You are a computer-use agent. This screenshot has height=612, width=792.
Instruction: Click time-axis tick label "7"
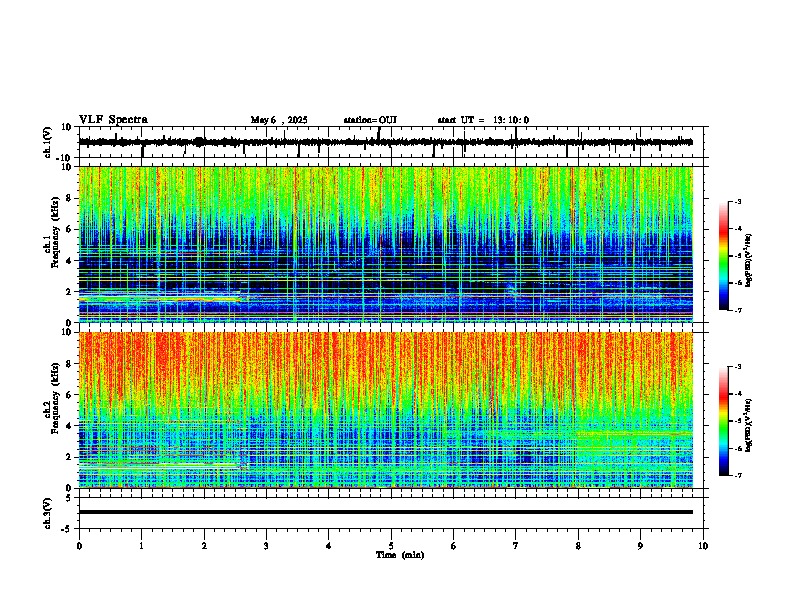(516, 546)
